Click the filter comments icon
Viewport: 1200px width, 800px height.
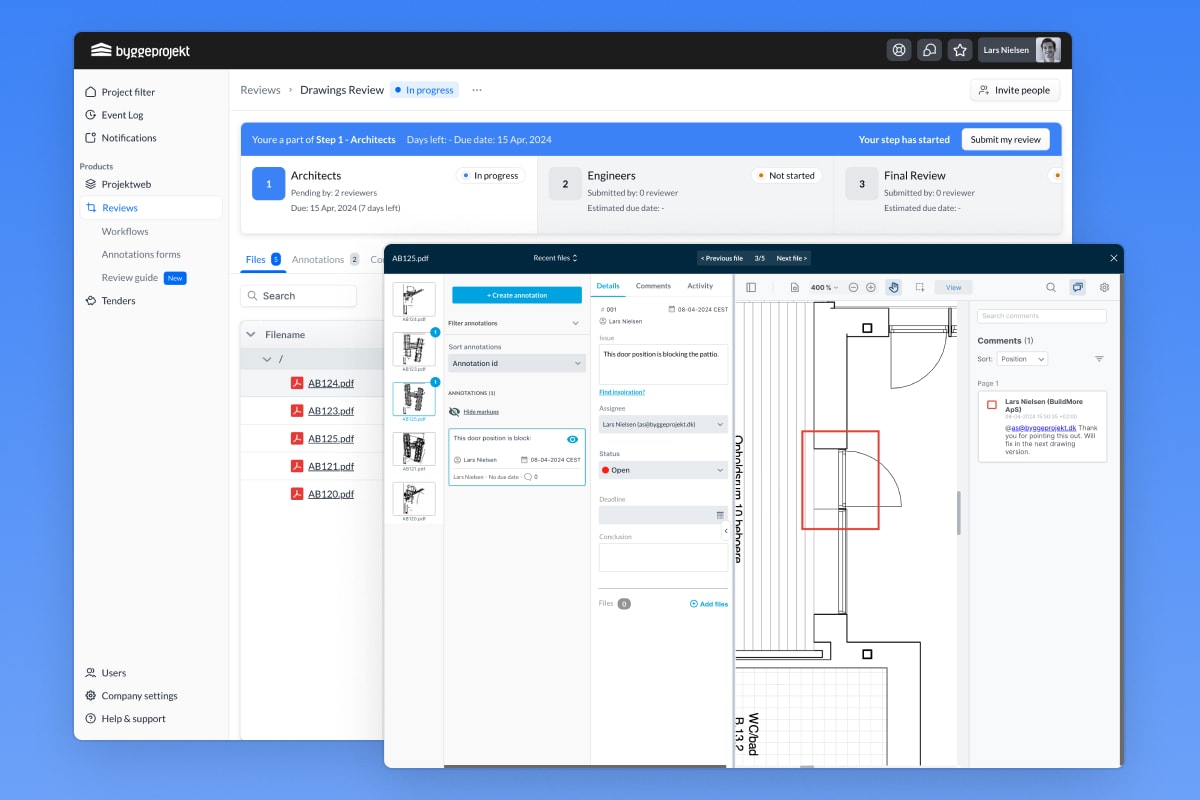pyautogui.click(x=1099, y=359)
